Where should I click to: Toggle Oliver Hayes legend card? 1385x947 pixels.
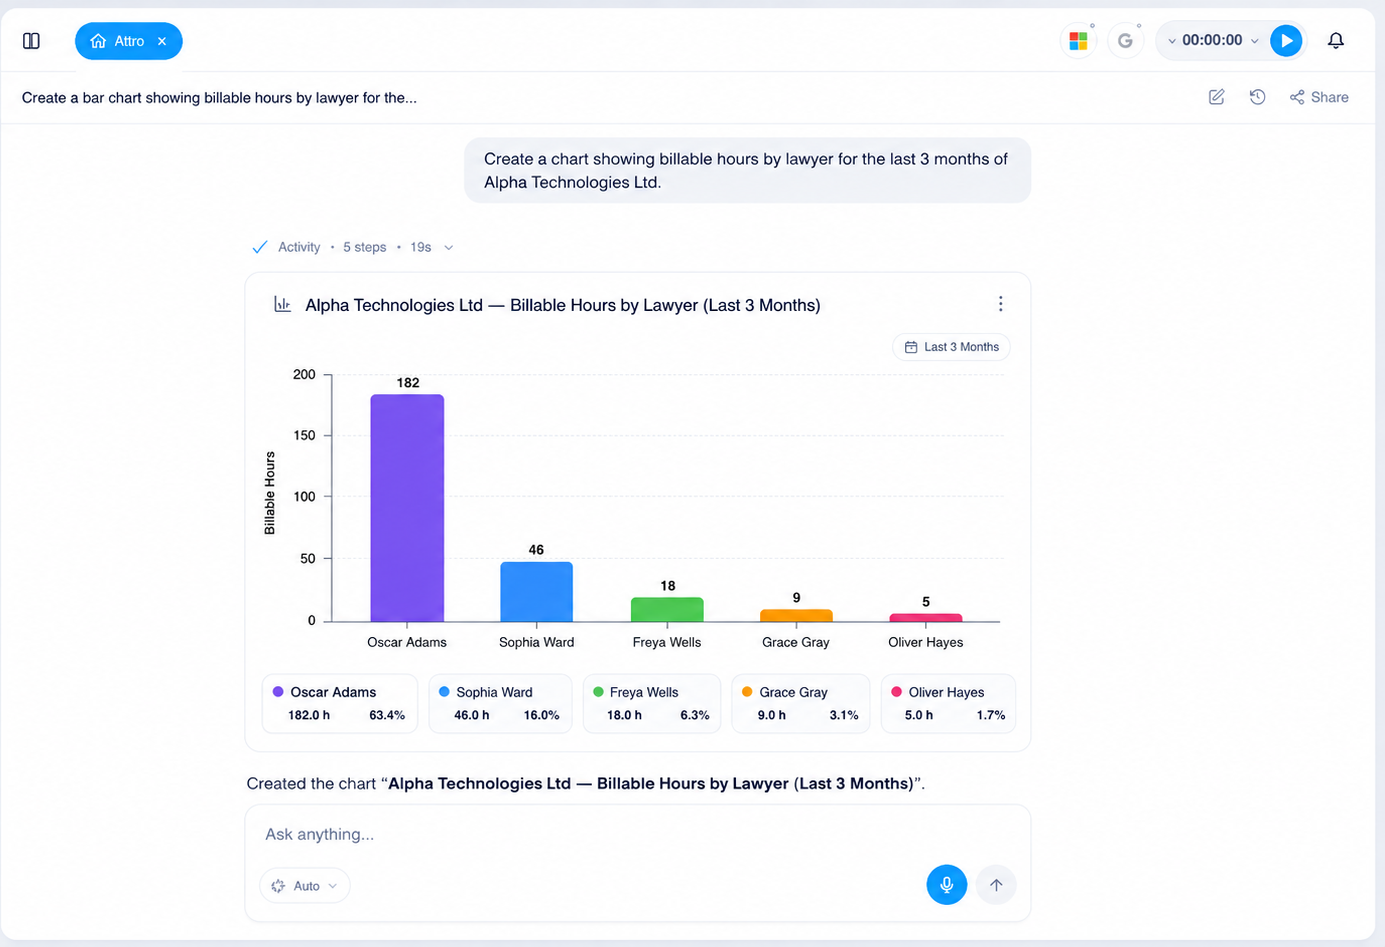pos(948,703)
